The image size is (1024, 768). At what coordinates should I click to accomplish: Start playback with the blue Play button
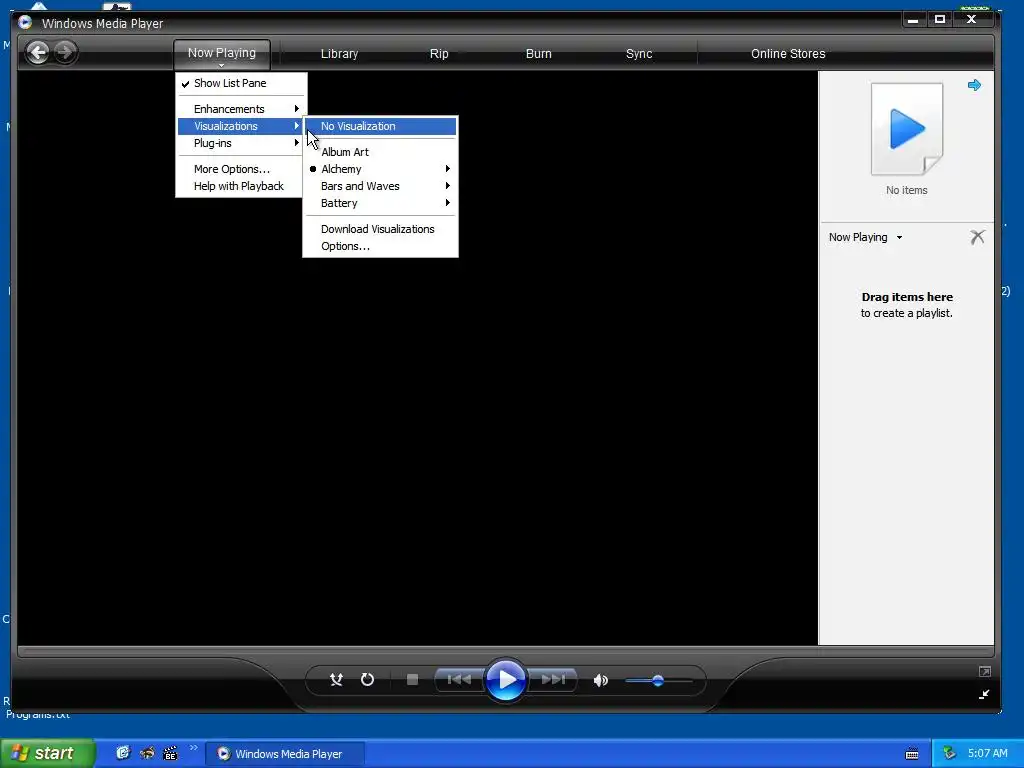pos(506,680)
